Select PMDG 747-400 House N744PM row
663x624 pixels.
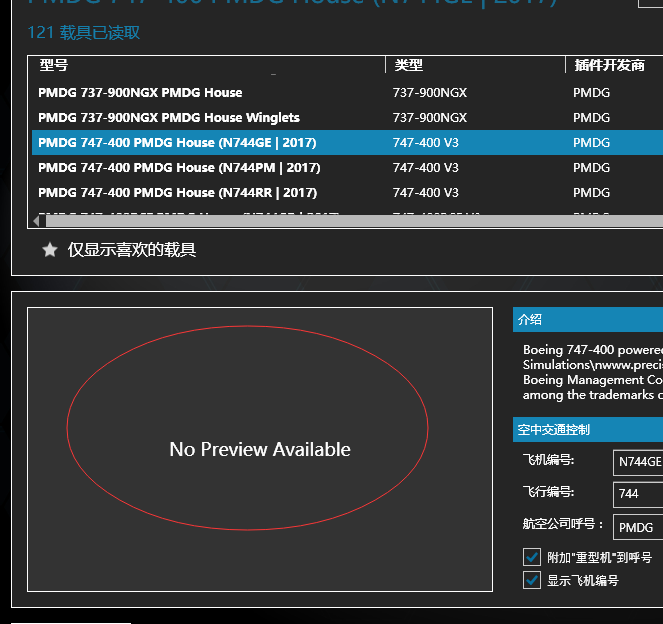point(347,167)
